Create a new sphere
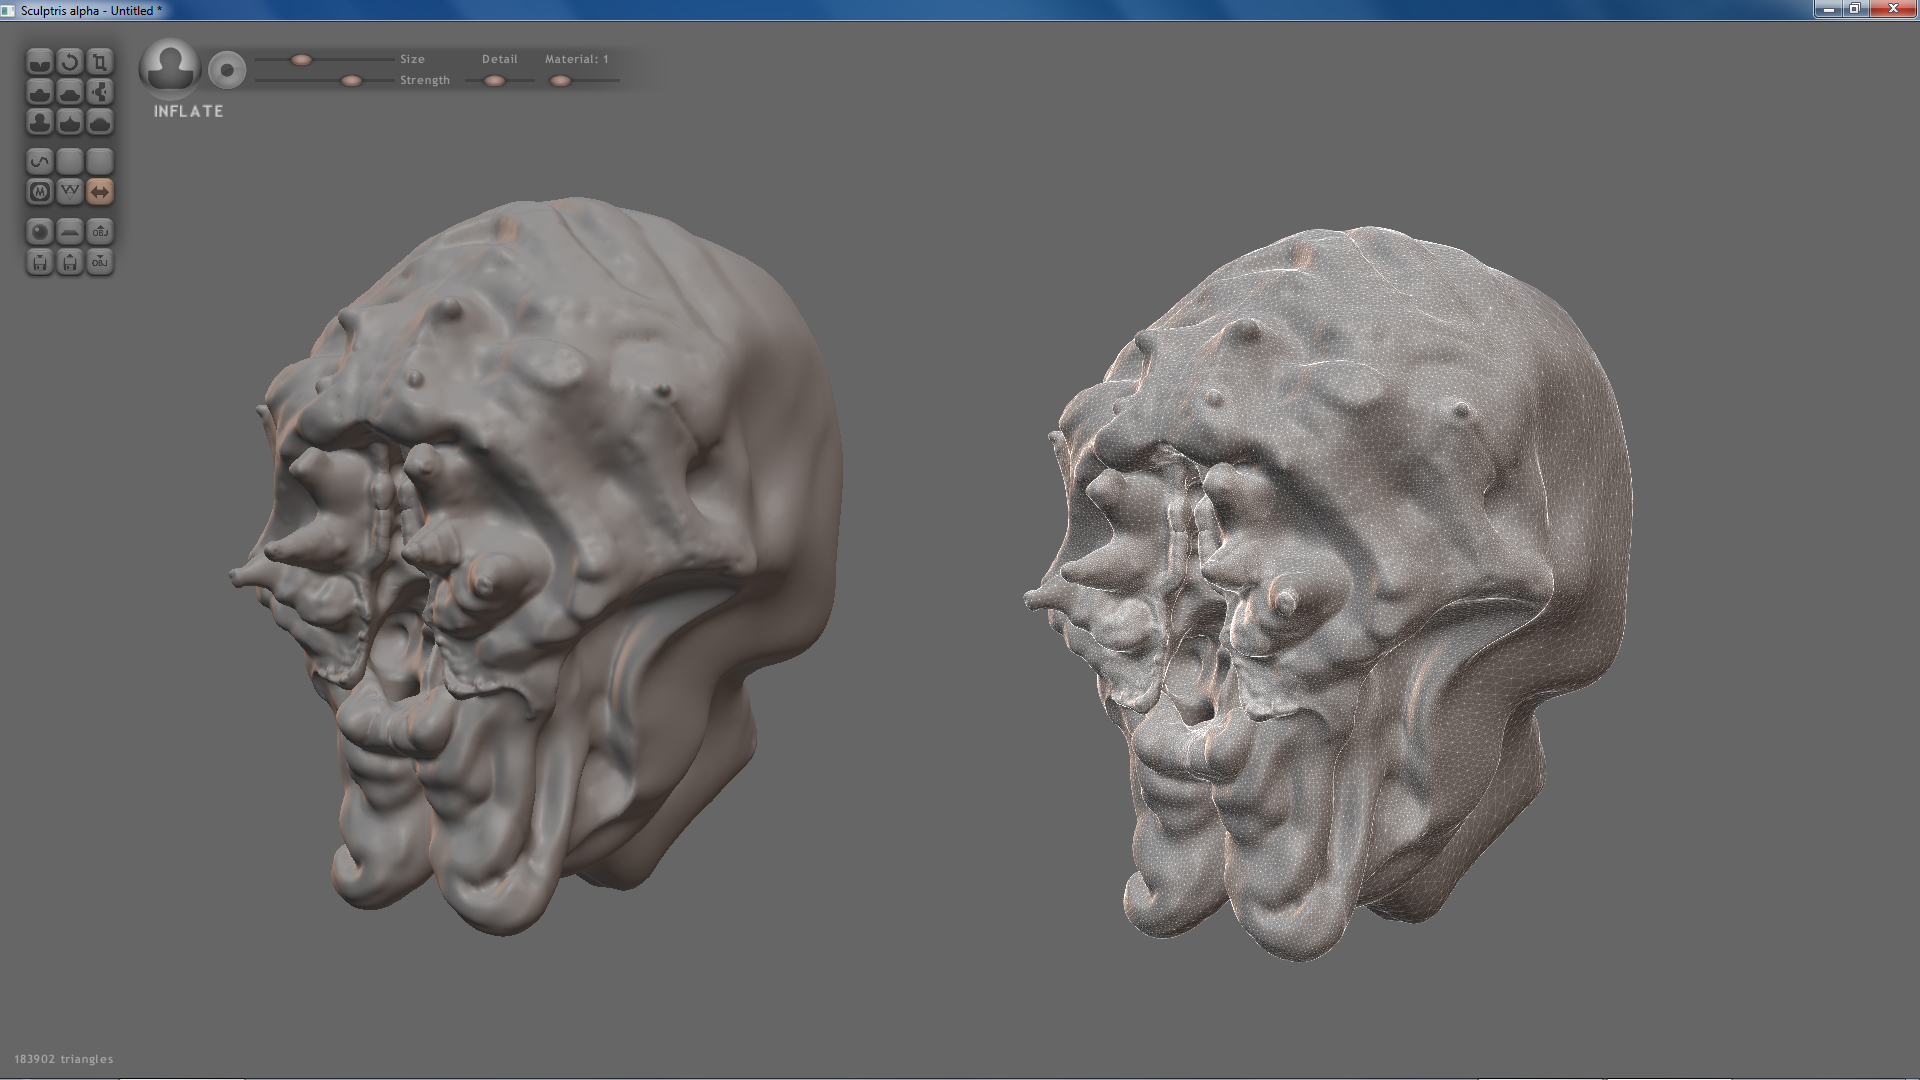Viewport: 1920px width, 1080px height. coord(40,232)
